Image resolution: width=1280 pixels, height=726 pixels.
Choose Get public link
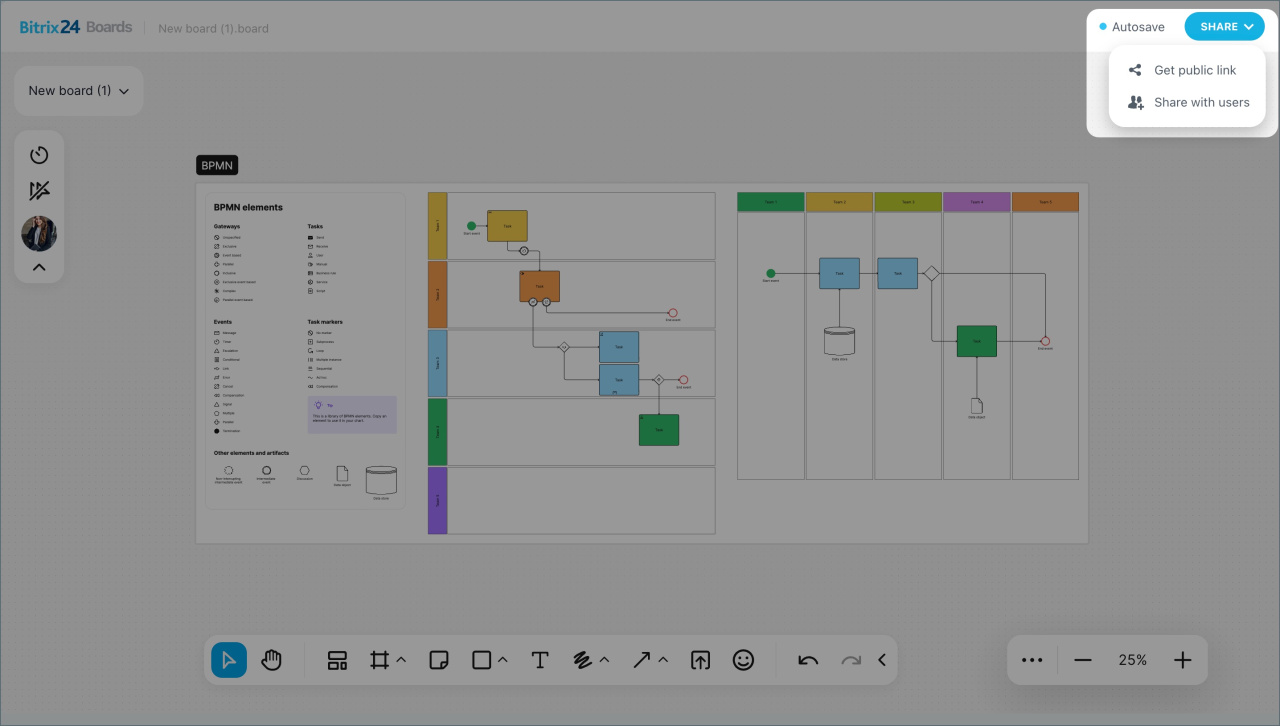tap(1194, 70)
